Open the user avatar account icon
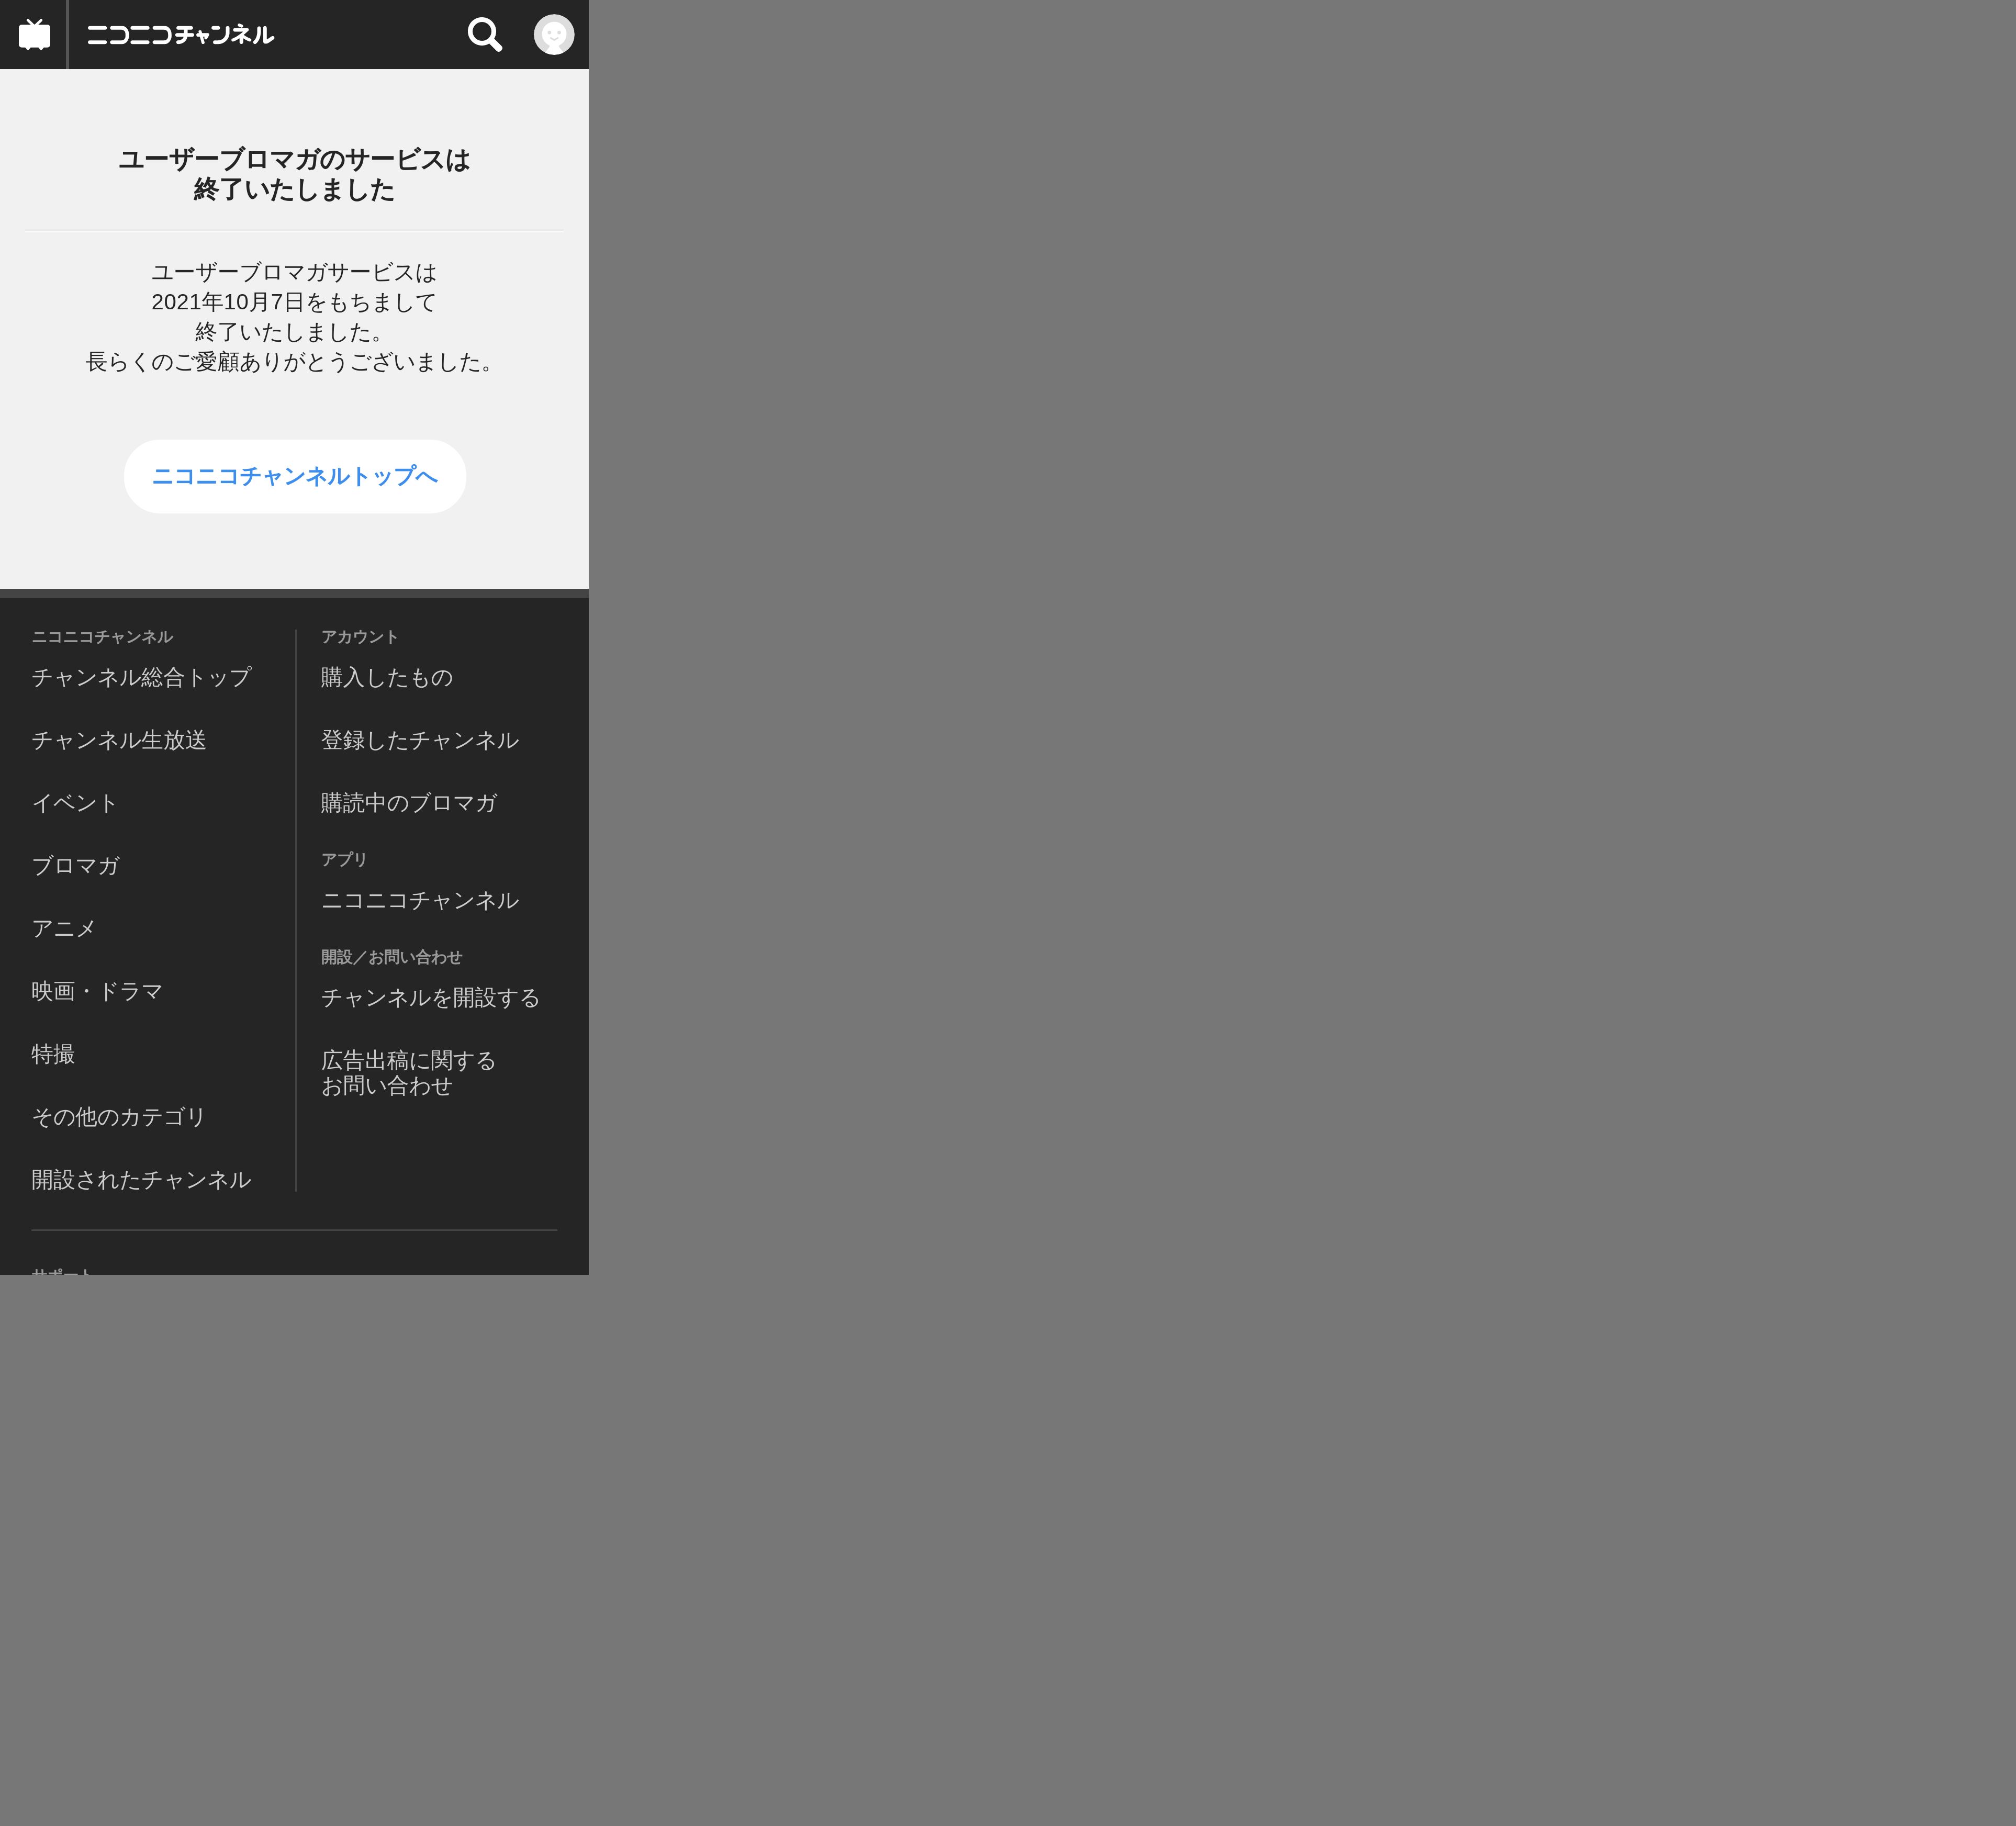 click(553, 34)
